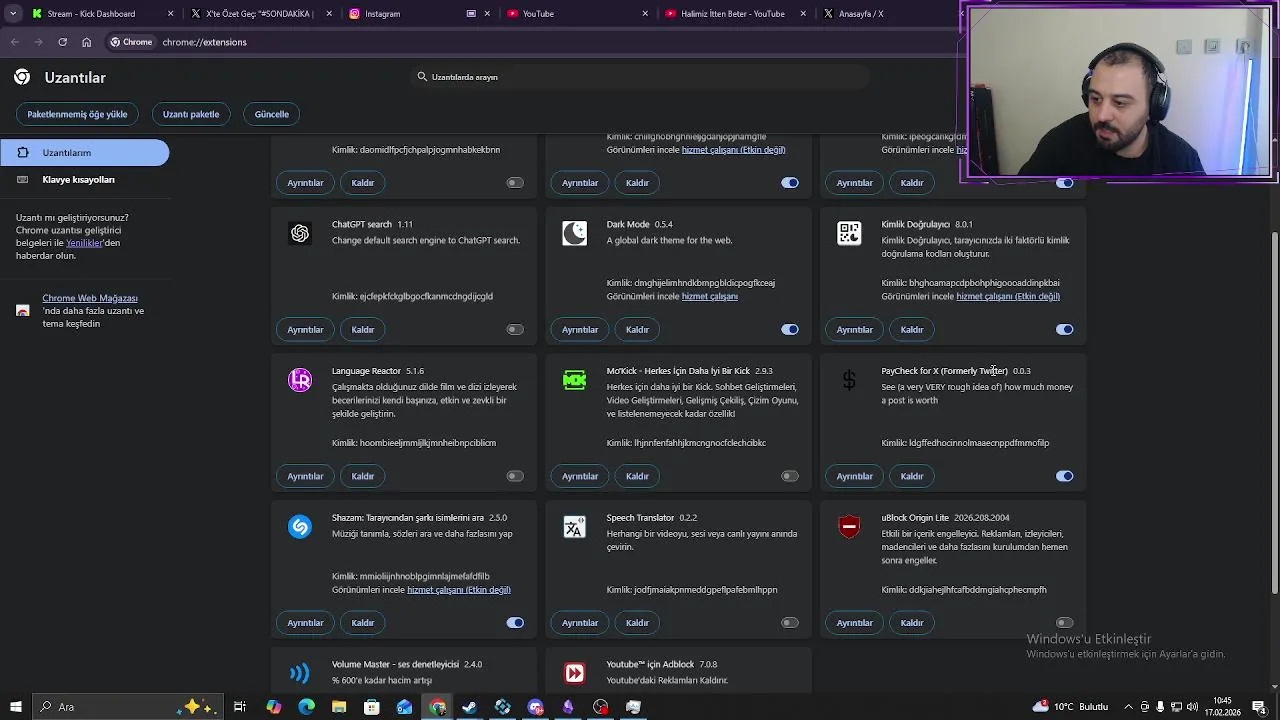Go to the home page icon
Viewport: 1280px width, 720px height.
(x=86, y=42)
